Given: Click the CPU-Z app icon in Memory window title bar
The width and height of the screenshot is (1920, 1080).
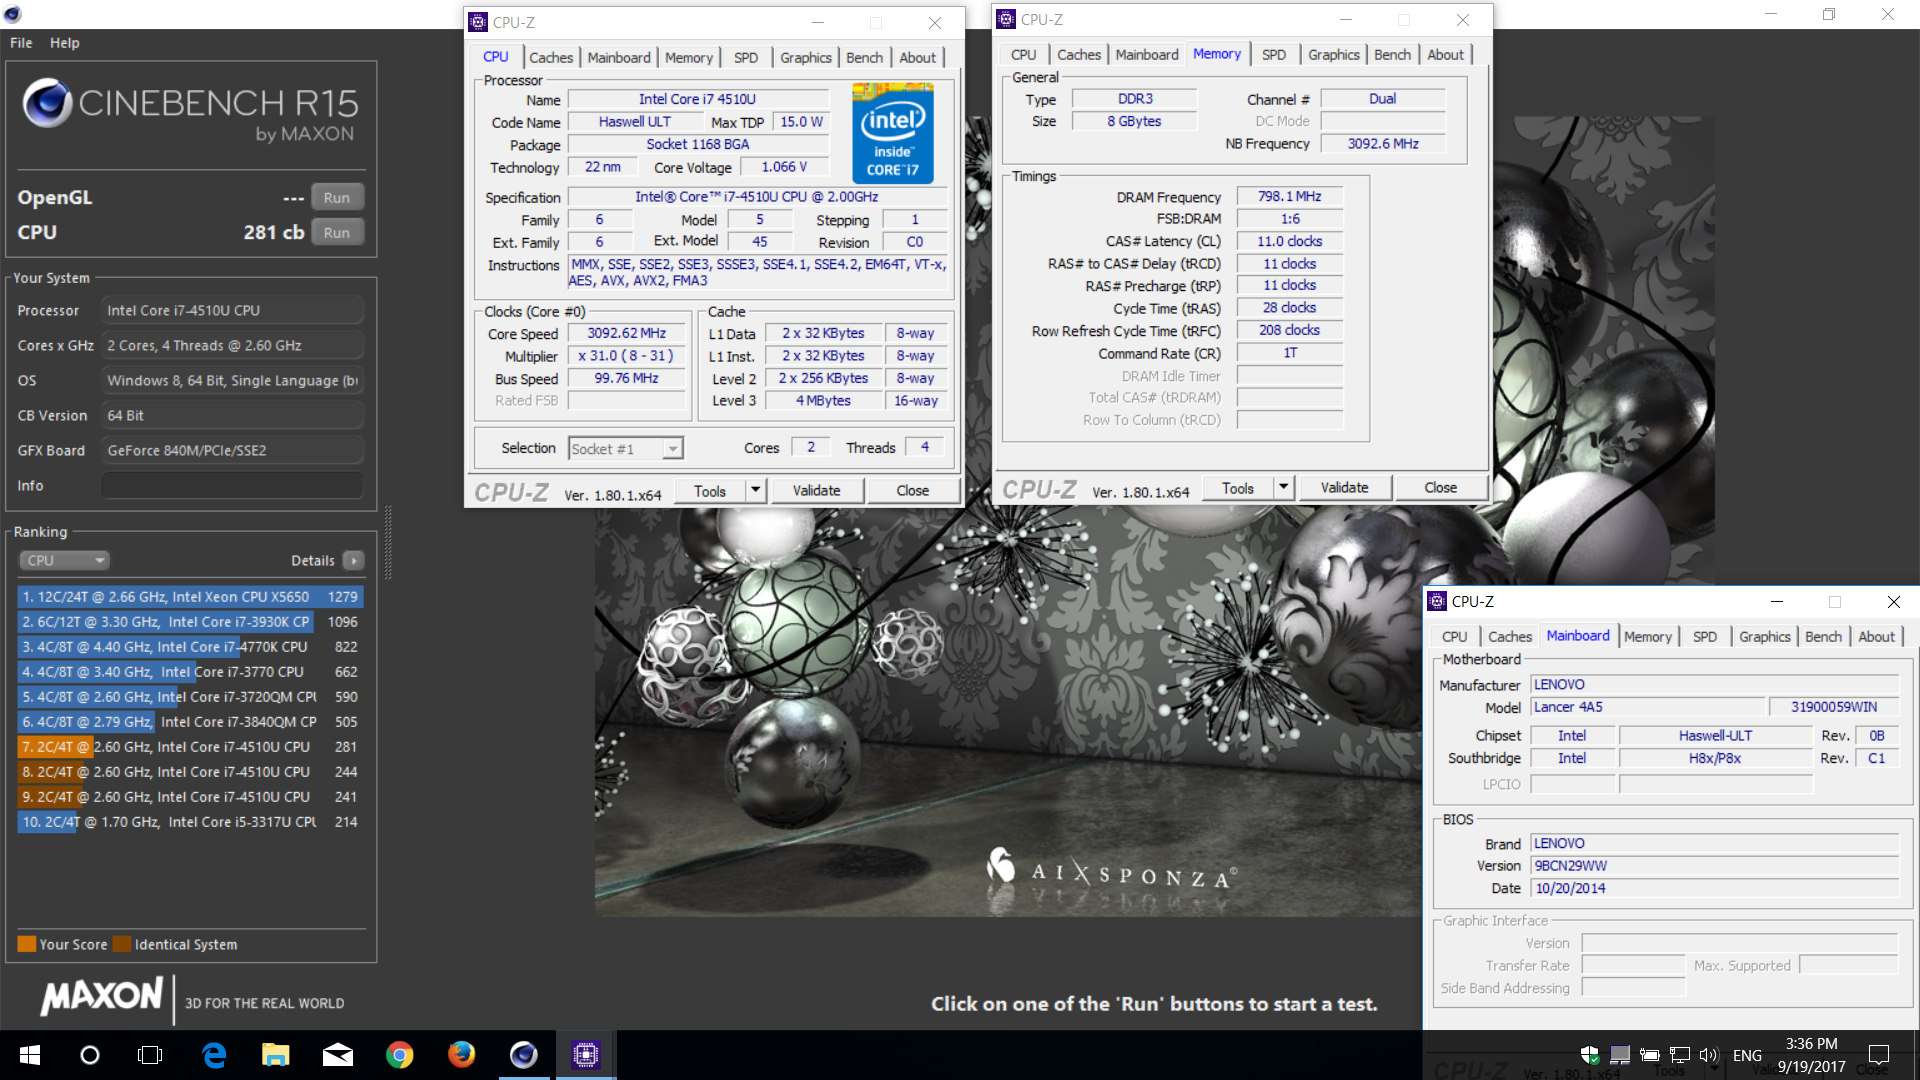Looking at the screenshot, I should [1006, 19].
